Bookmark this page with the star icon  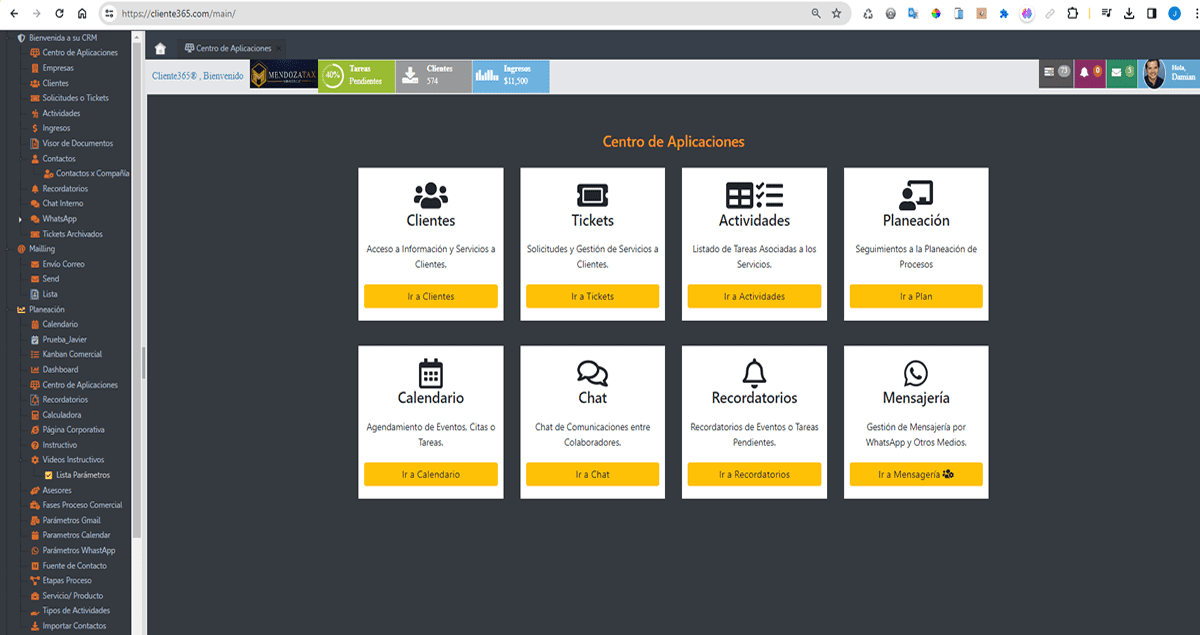point(836,14)
